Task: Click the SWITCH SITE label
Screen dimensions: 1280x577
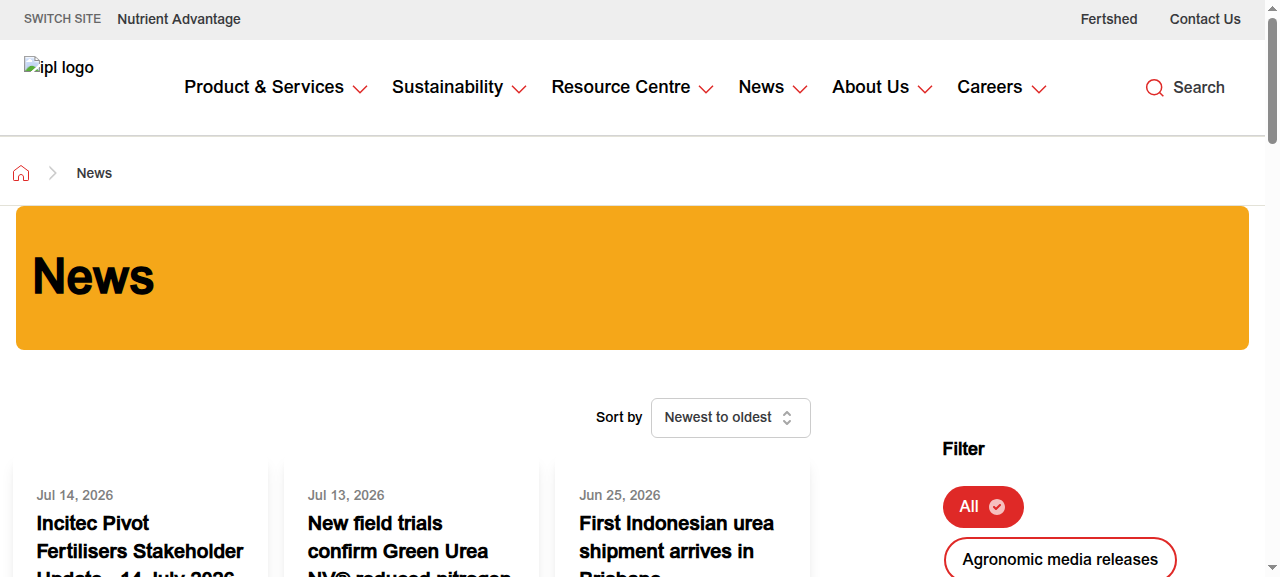Action: (x=63, y=19)
